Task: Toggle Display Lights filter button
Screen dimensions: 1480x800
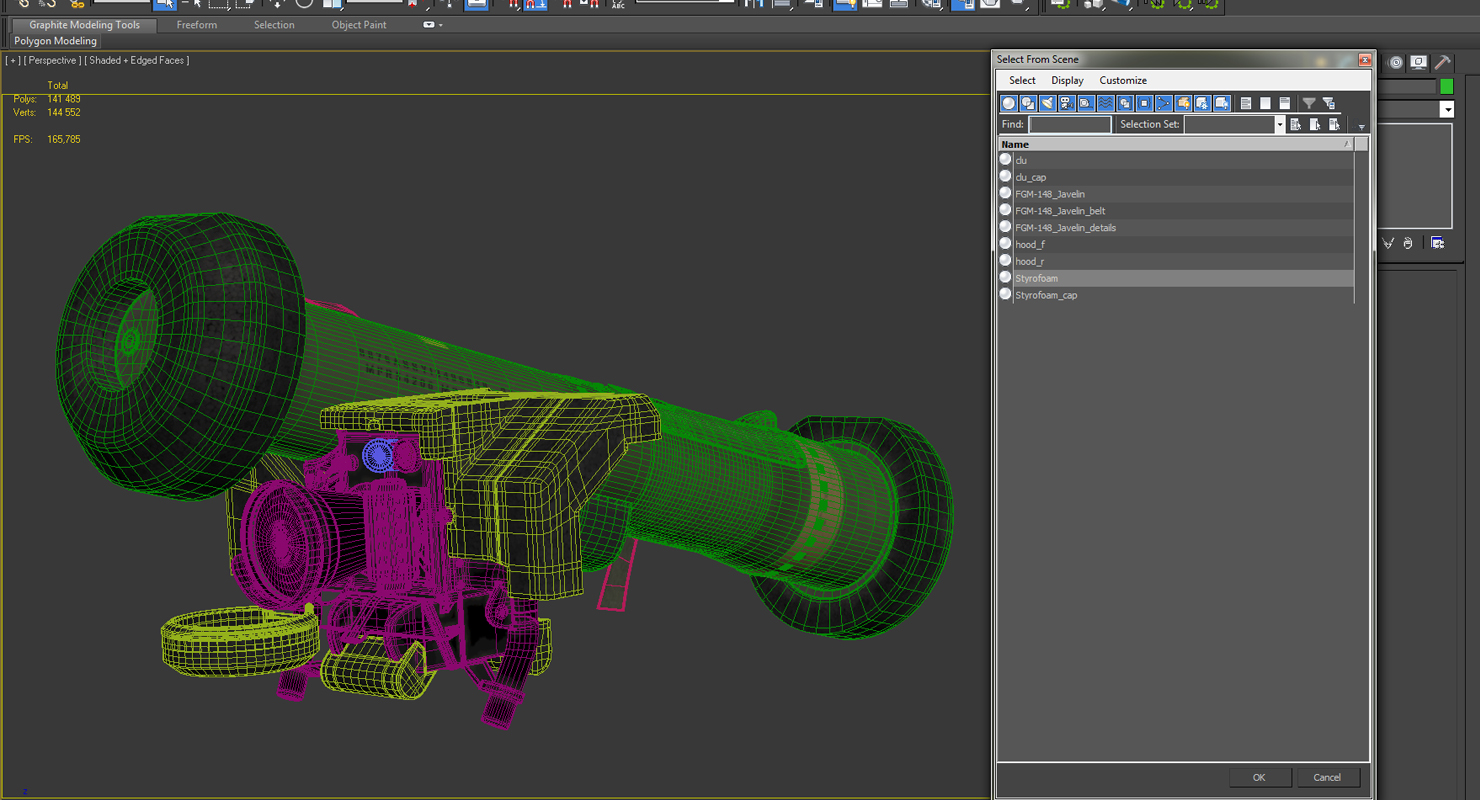Action: tap(1047, 103)
